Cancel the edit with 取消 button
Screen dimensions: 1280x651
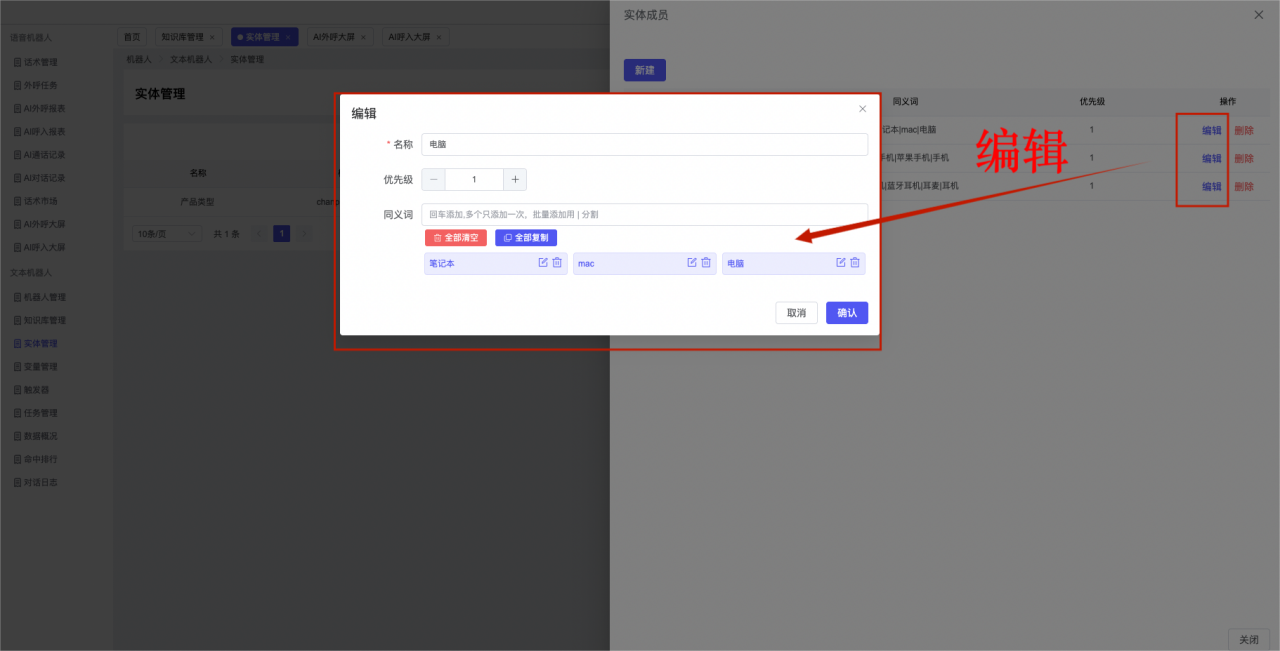pyautogui.click(x=796, y=313)
